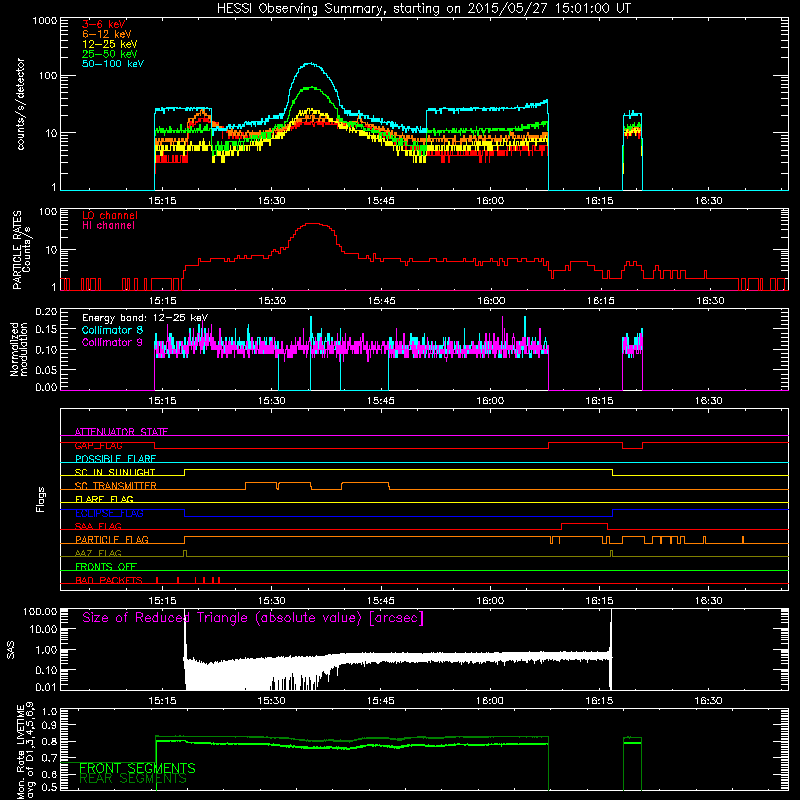This screenshot has height=800, width=800.
Task: Click the ATTENUATOR_STATE flag label
Action: [x=121, y=432]
